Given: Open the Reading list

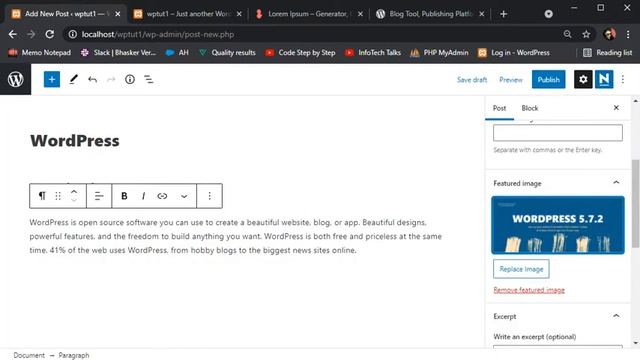Looking at the screenshot, I should click(608, 52).
